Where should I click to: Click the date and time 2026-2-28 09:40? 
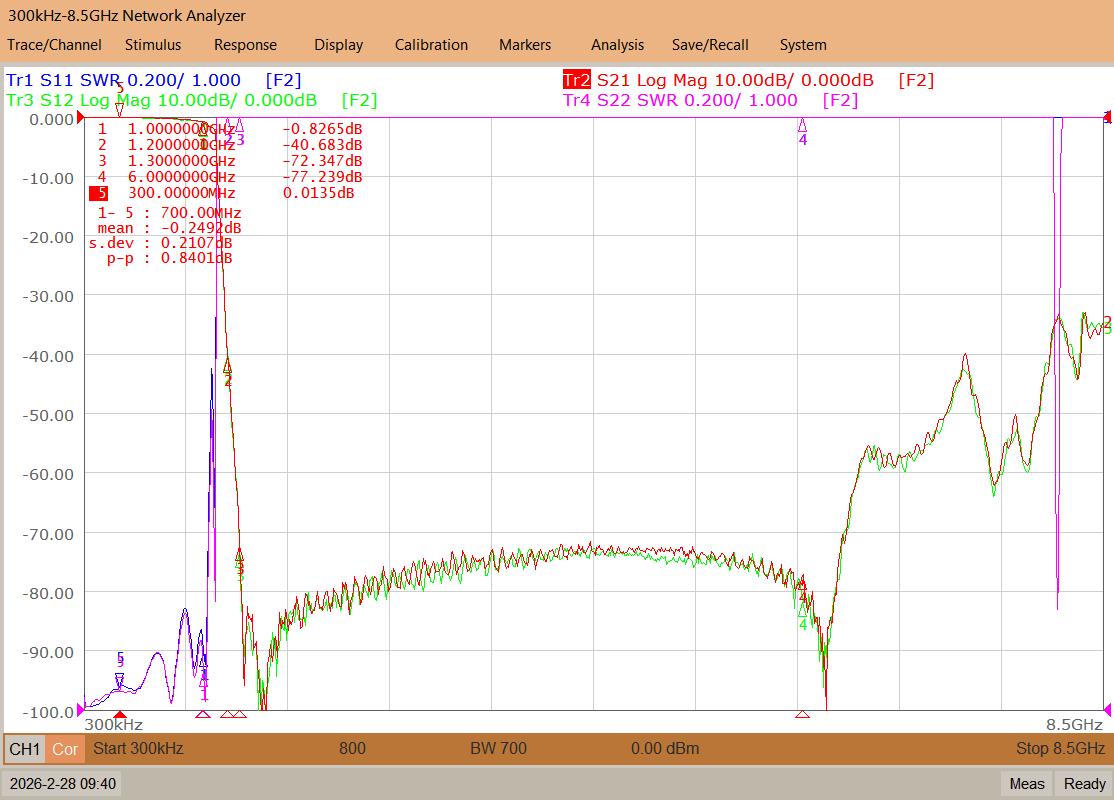pos(63,784)
